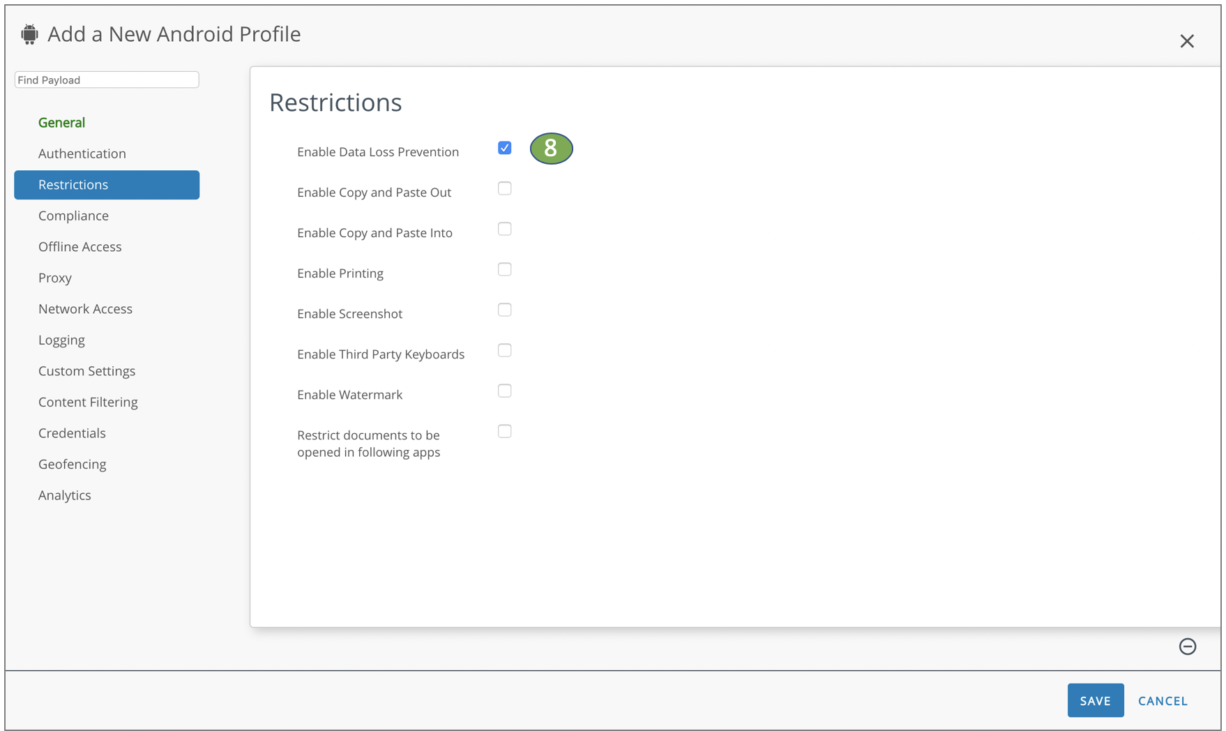Open the General payload section
Viewport: 1226px width, 731px height.
click(61, 122)
